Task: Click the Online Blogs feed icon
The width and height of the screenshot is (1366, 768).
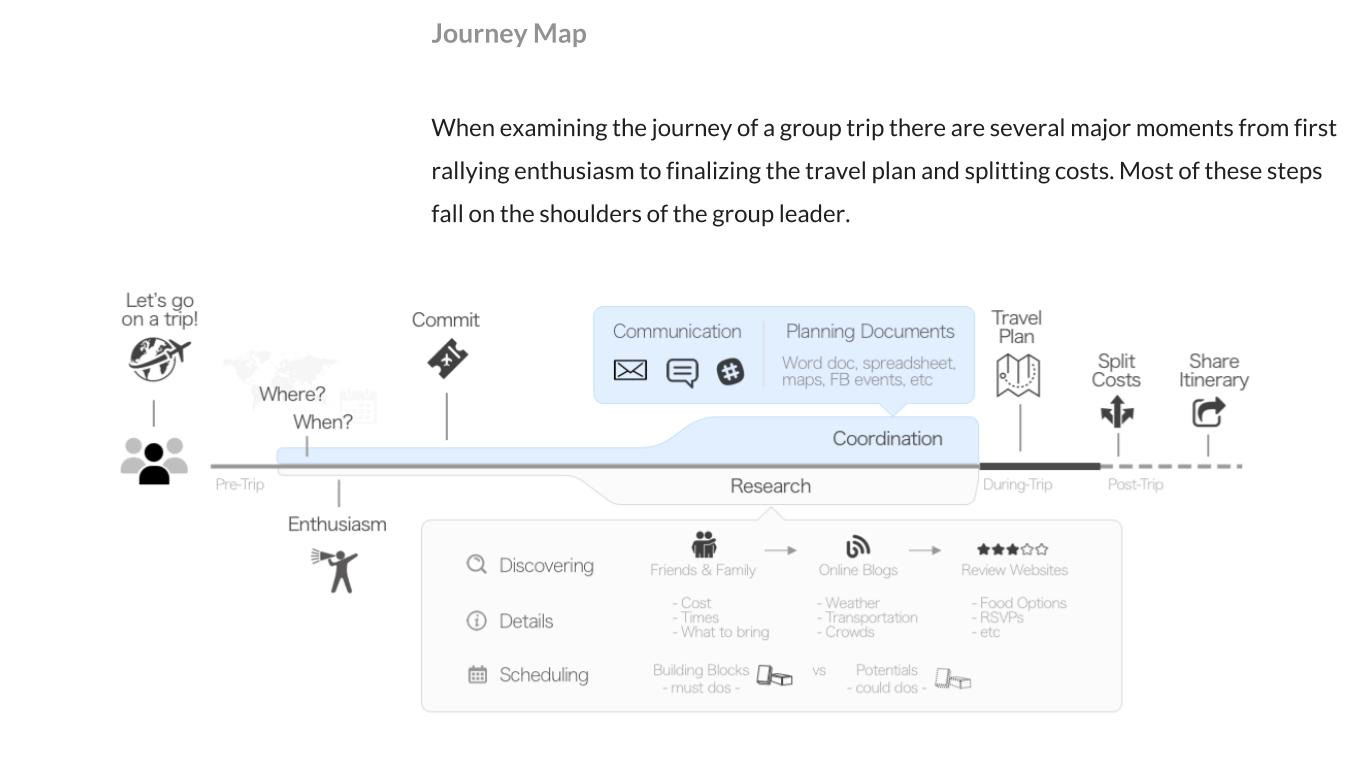Action: (x=858, y=547)
